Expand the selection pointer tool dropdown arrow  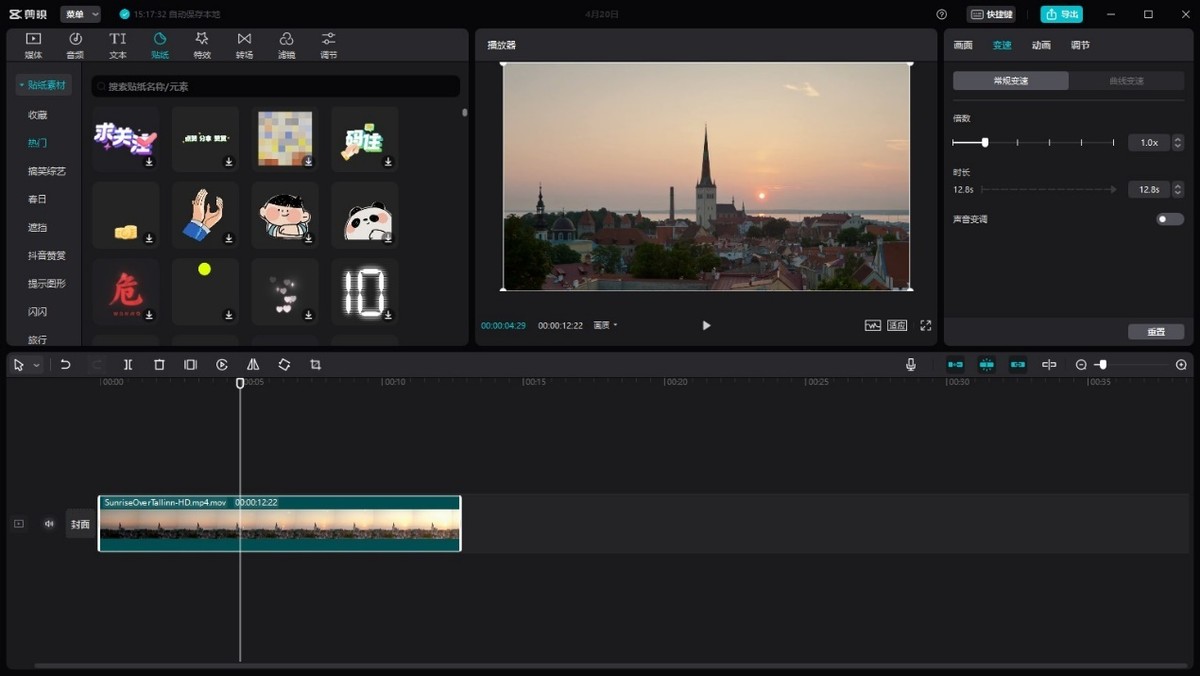click(x=37, y=366)
